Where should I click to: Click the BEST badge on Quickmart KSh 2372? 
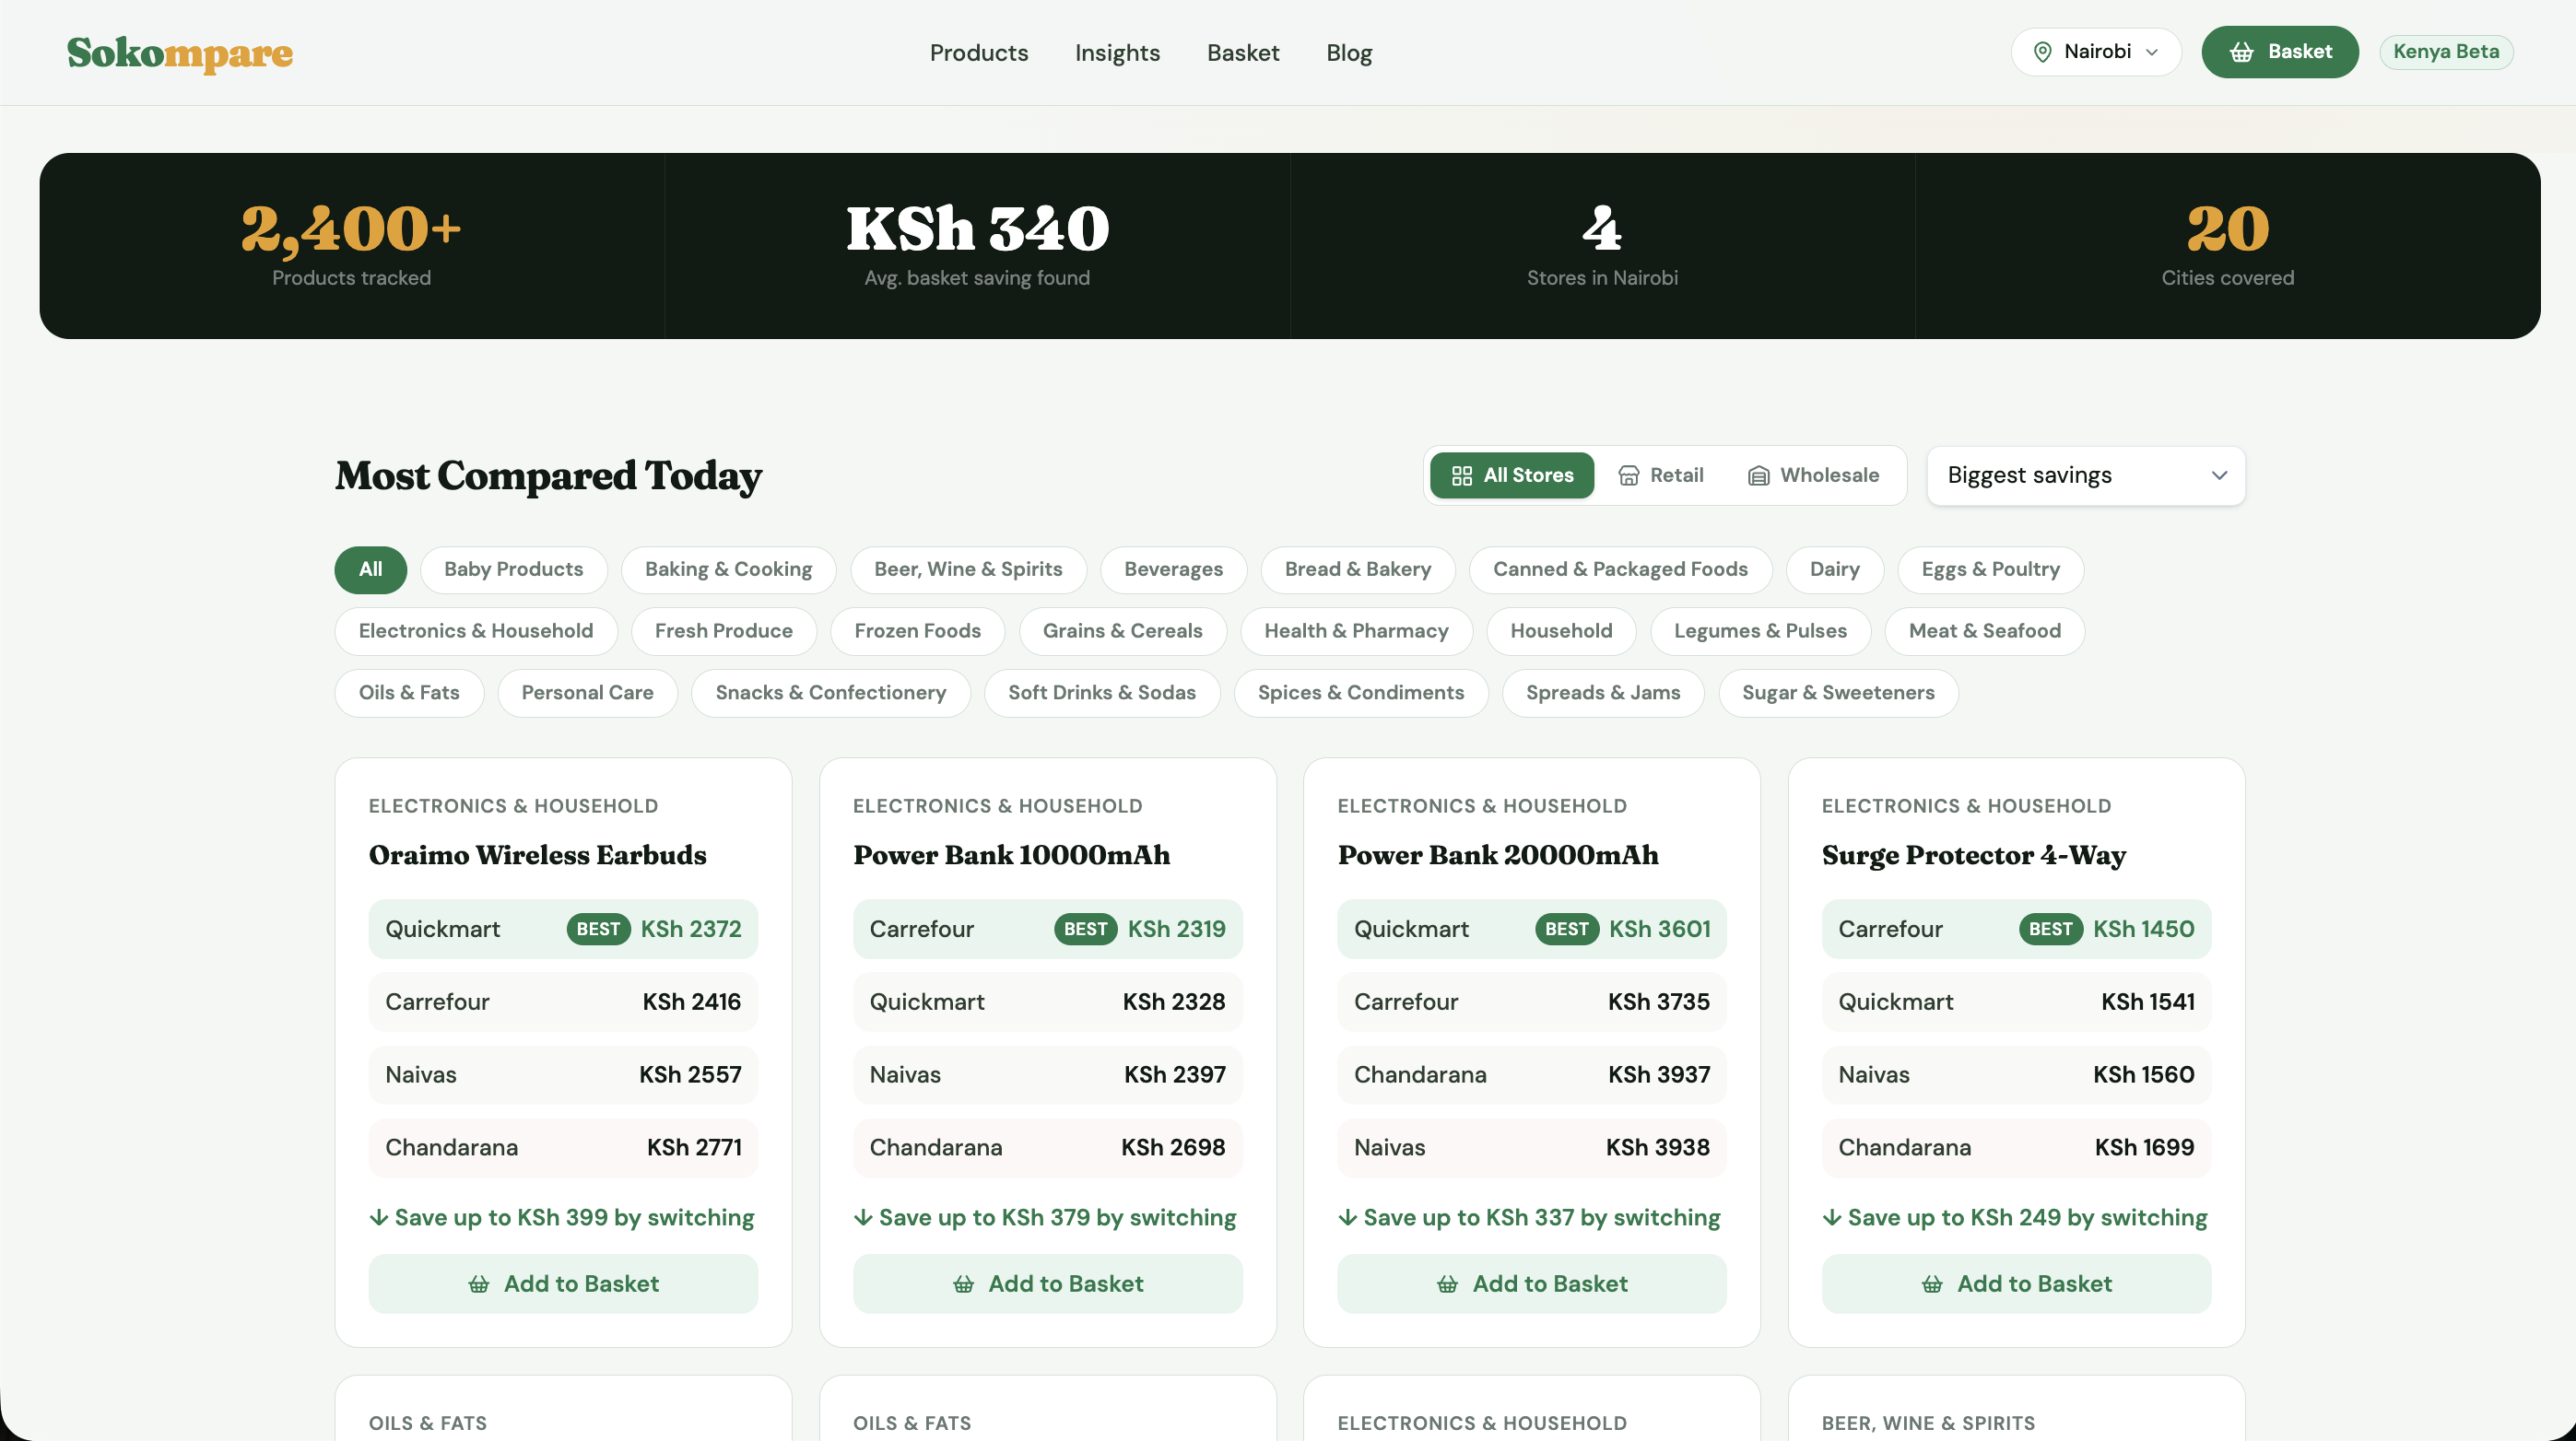(x=598, y=929)
